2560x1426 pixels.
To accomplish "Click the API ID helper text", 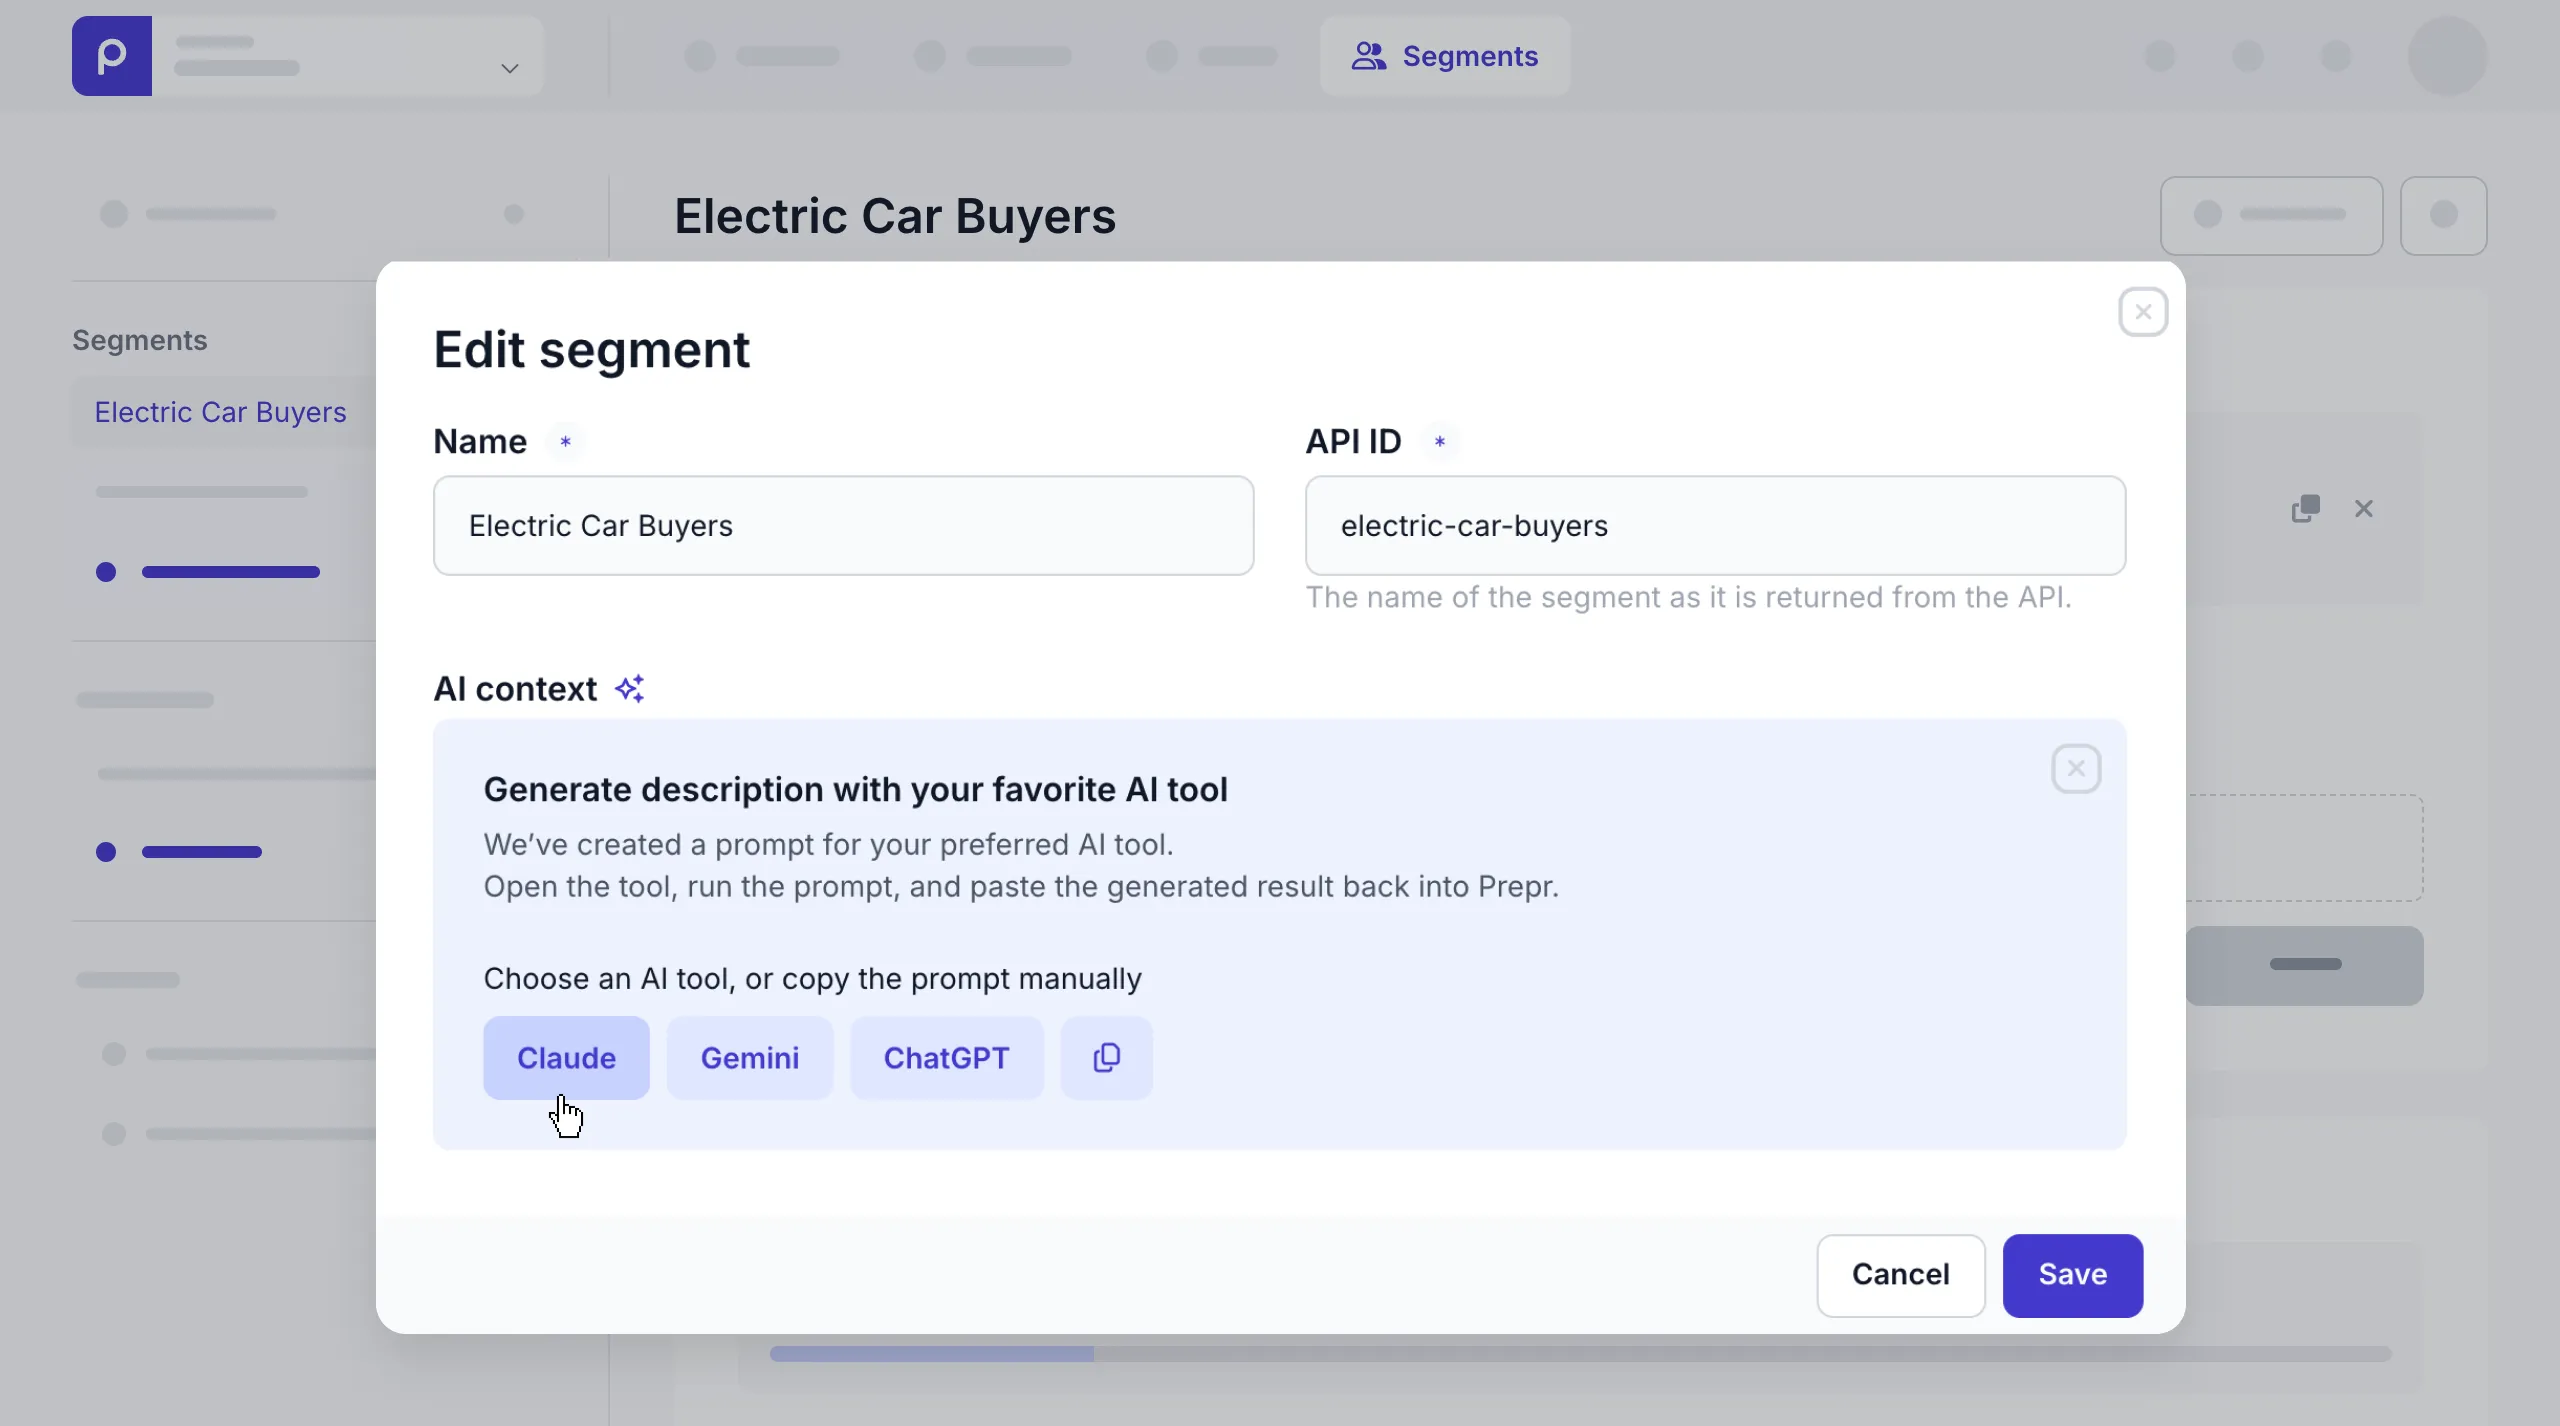I will (1689, 597).
